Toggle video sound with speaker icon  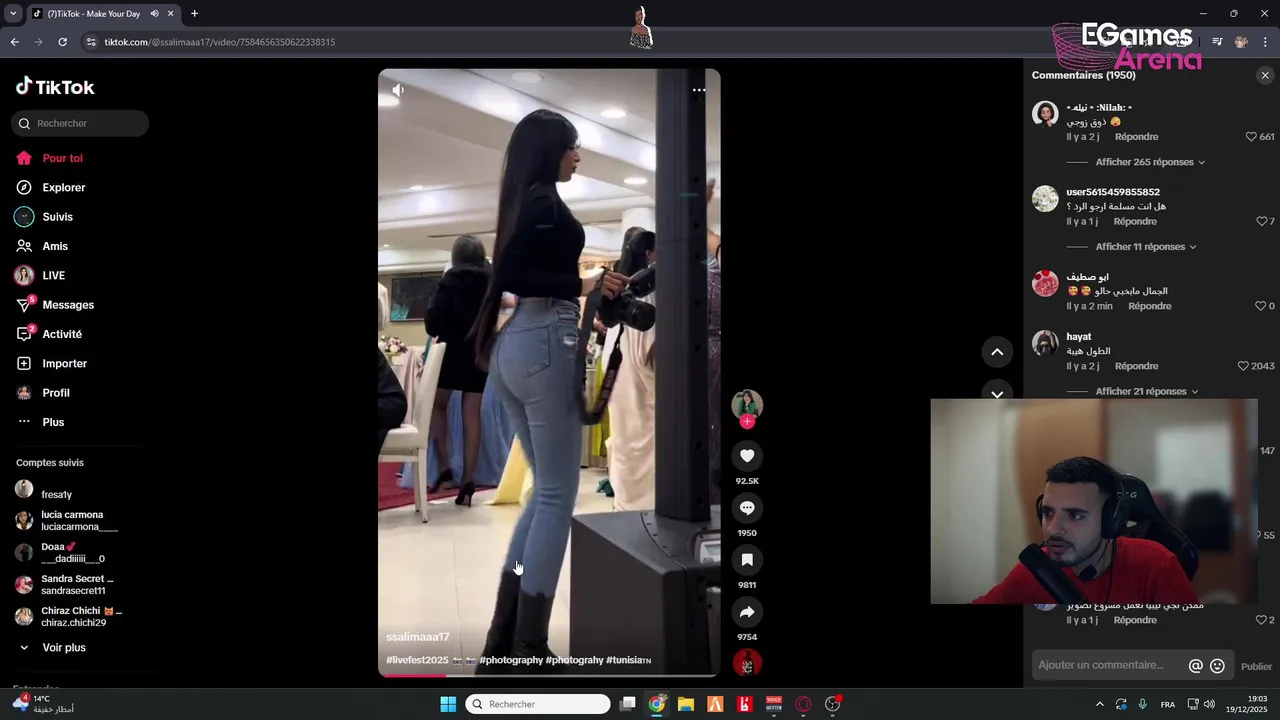[x=398, y=90]
